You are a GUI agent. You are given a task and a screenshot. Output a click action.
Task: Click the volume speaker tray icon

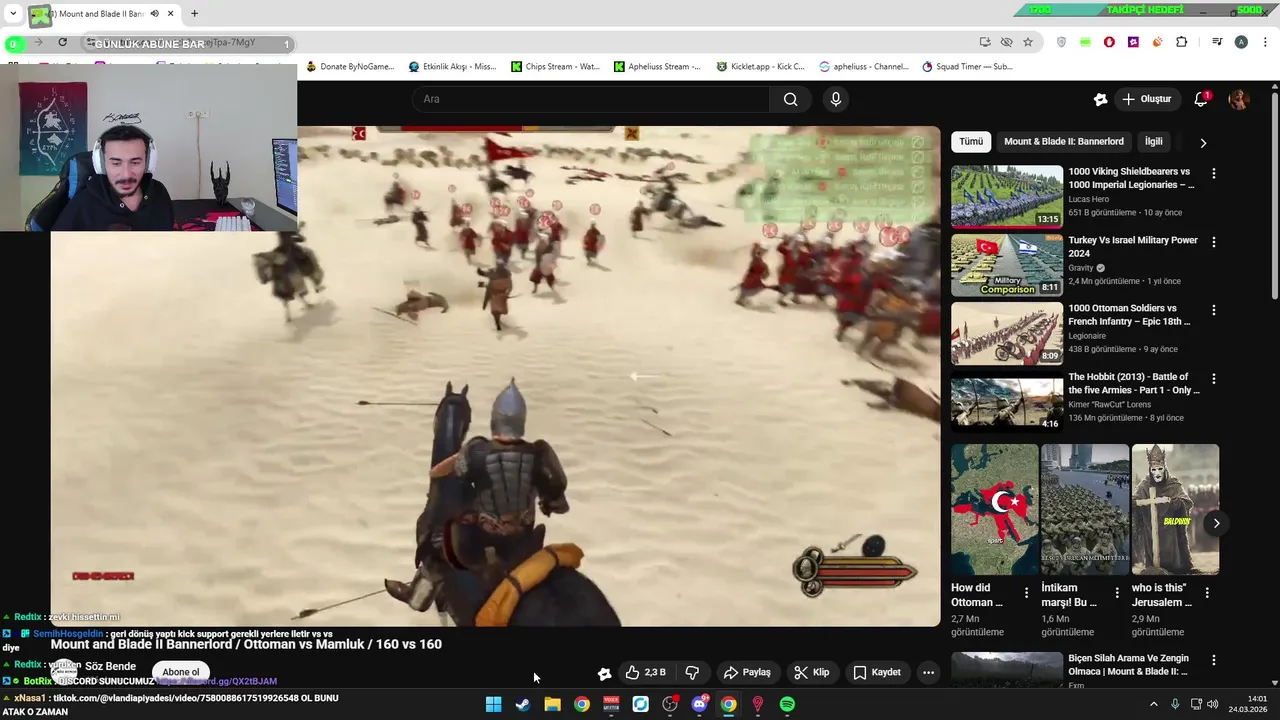(1212, 704)
